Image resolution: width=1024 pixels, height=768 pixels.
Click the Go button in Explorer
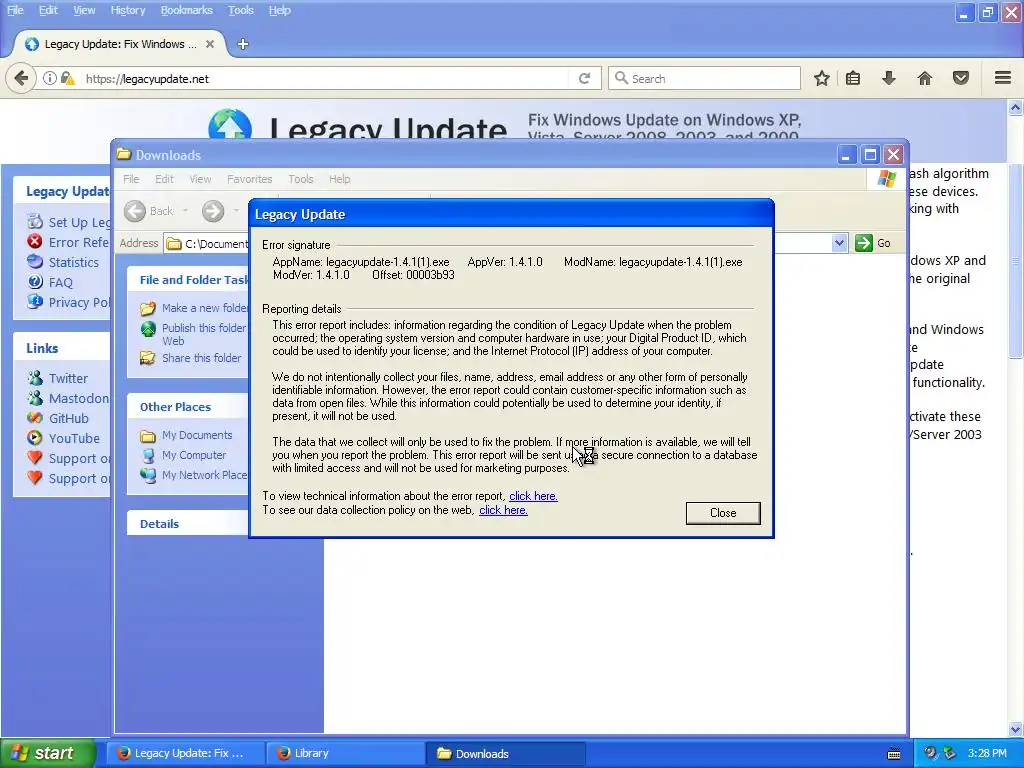(874, 243)
